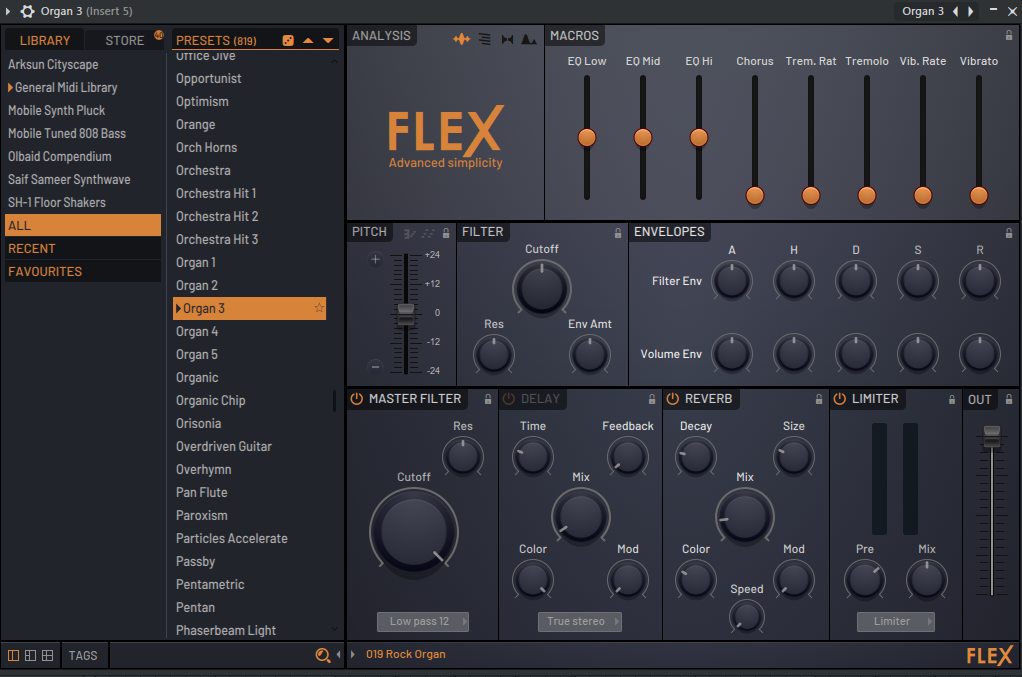Toggle the Macros panel lock
This screenshot has width=1022, height=677.
pos(1009,36)
